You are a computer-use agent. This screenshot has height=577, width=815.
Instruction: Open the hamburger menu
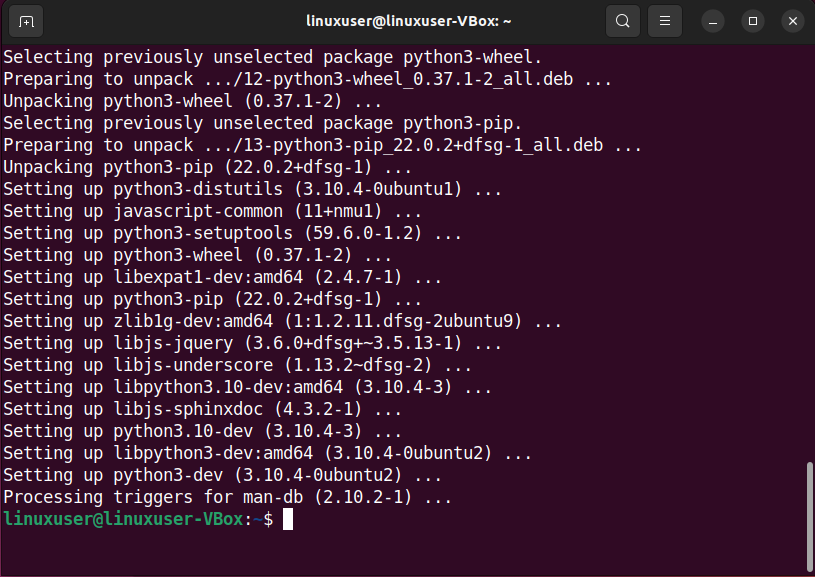coord(663,20)
